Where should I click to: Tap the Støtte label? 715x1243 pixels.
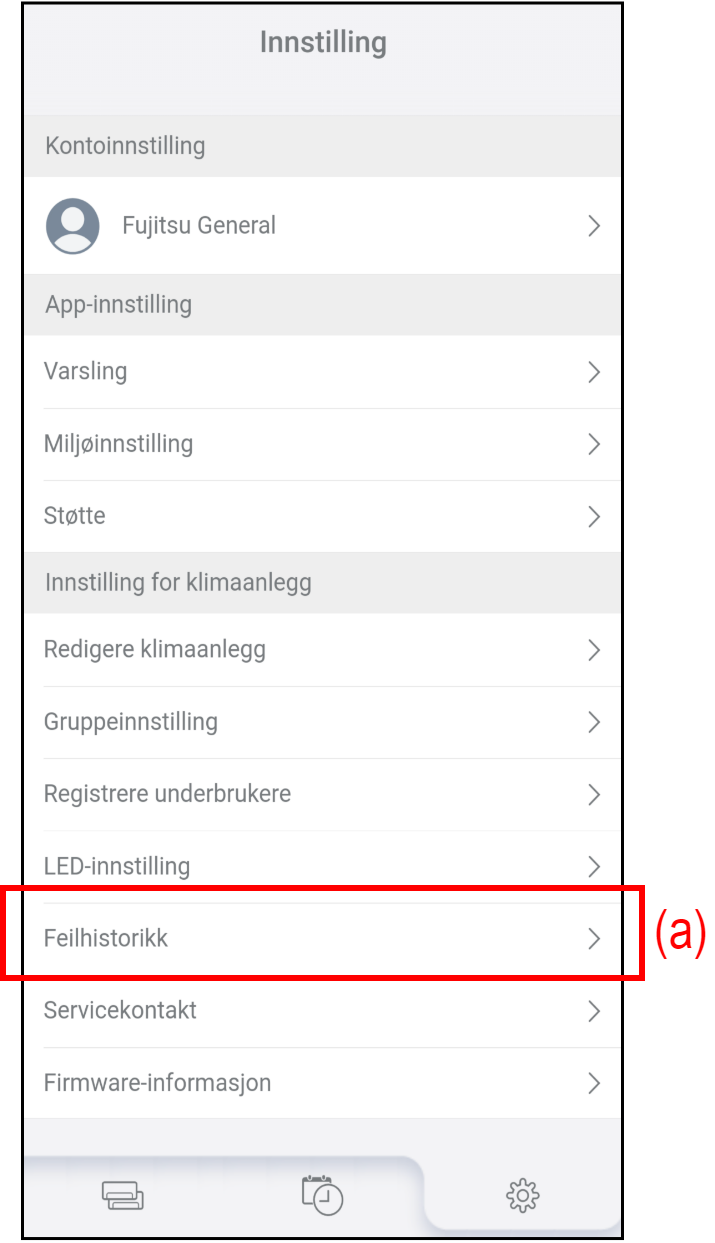click(x=75, y=516)
